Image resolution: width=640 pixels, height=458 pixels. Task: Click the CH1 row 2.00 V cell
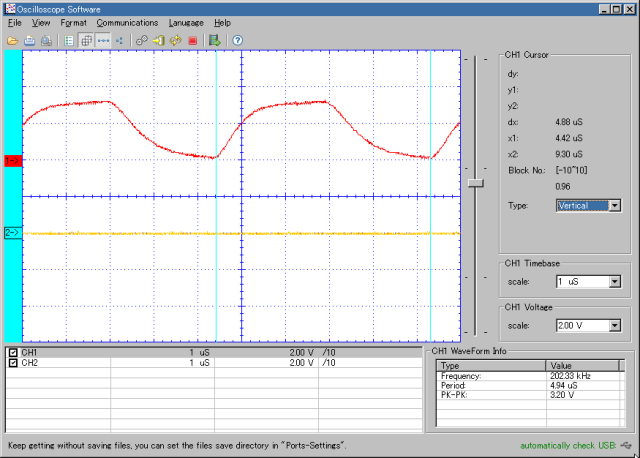click(302, 352)
